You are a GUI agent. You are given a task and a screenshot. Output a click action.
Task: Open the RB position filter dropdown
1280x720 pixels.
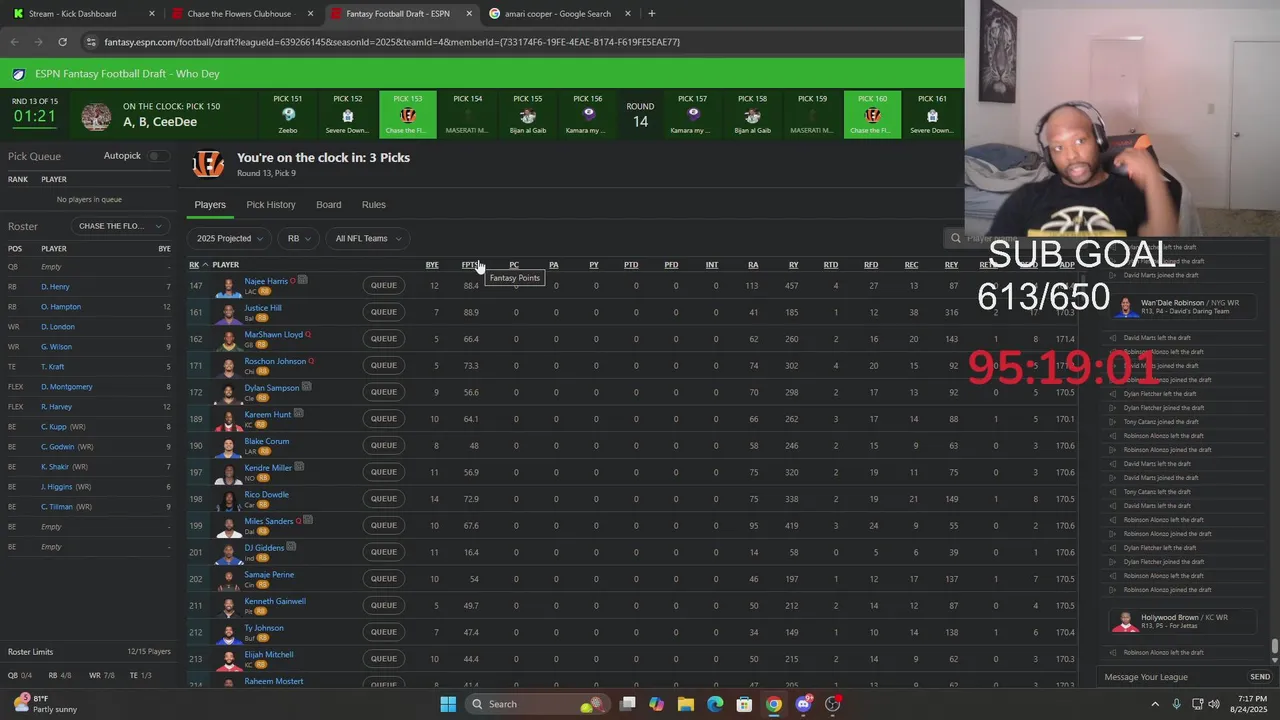coord(299,238)
